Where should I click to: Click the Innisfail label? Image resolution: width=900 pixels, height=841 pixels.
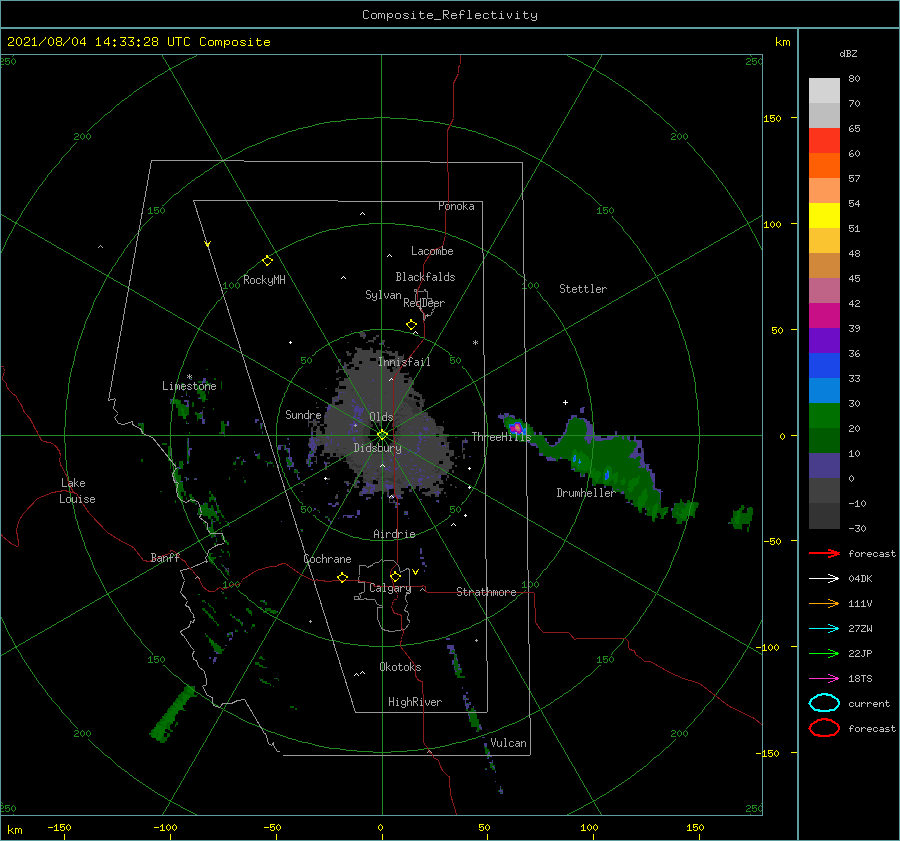pyautogui.click(x=404, y=362)
